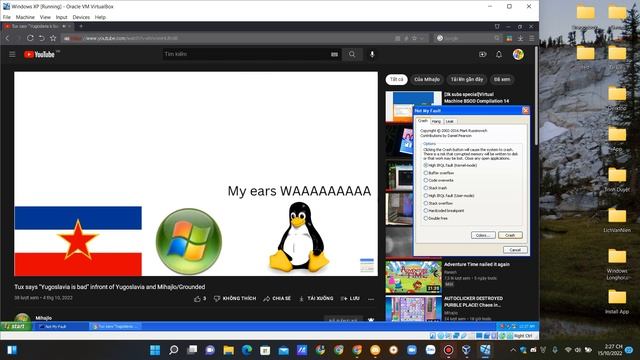
Task: Open the Zalo app on the taskbar
Action: point(430,350)
